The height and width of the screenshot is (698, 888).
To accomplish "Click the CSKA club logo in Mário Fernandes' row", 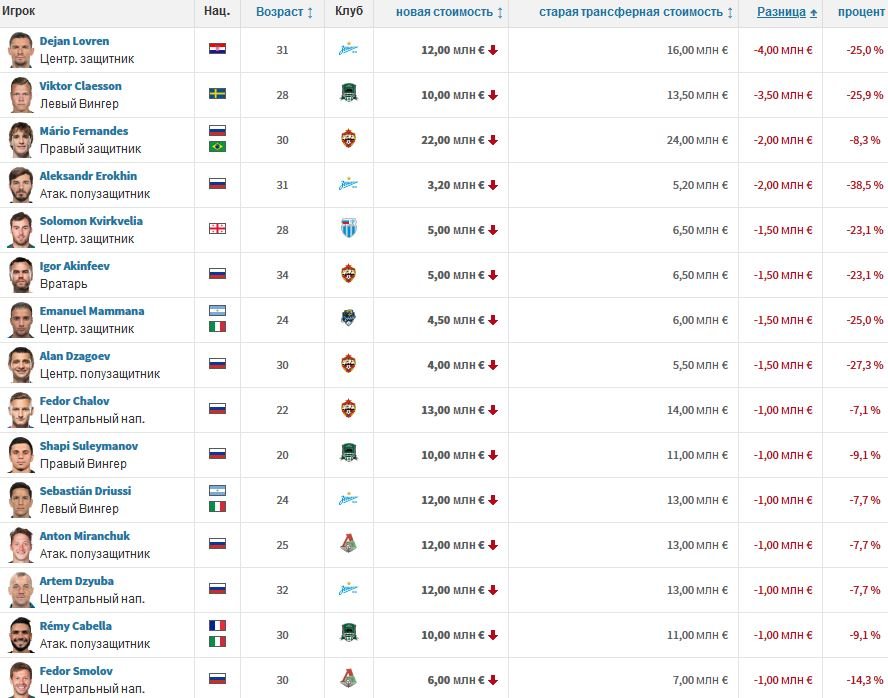I will [348, 139].
